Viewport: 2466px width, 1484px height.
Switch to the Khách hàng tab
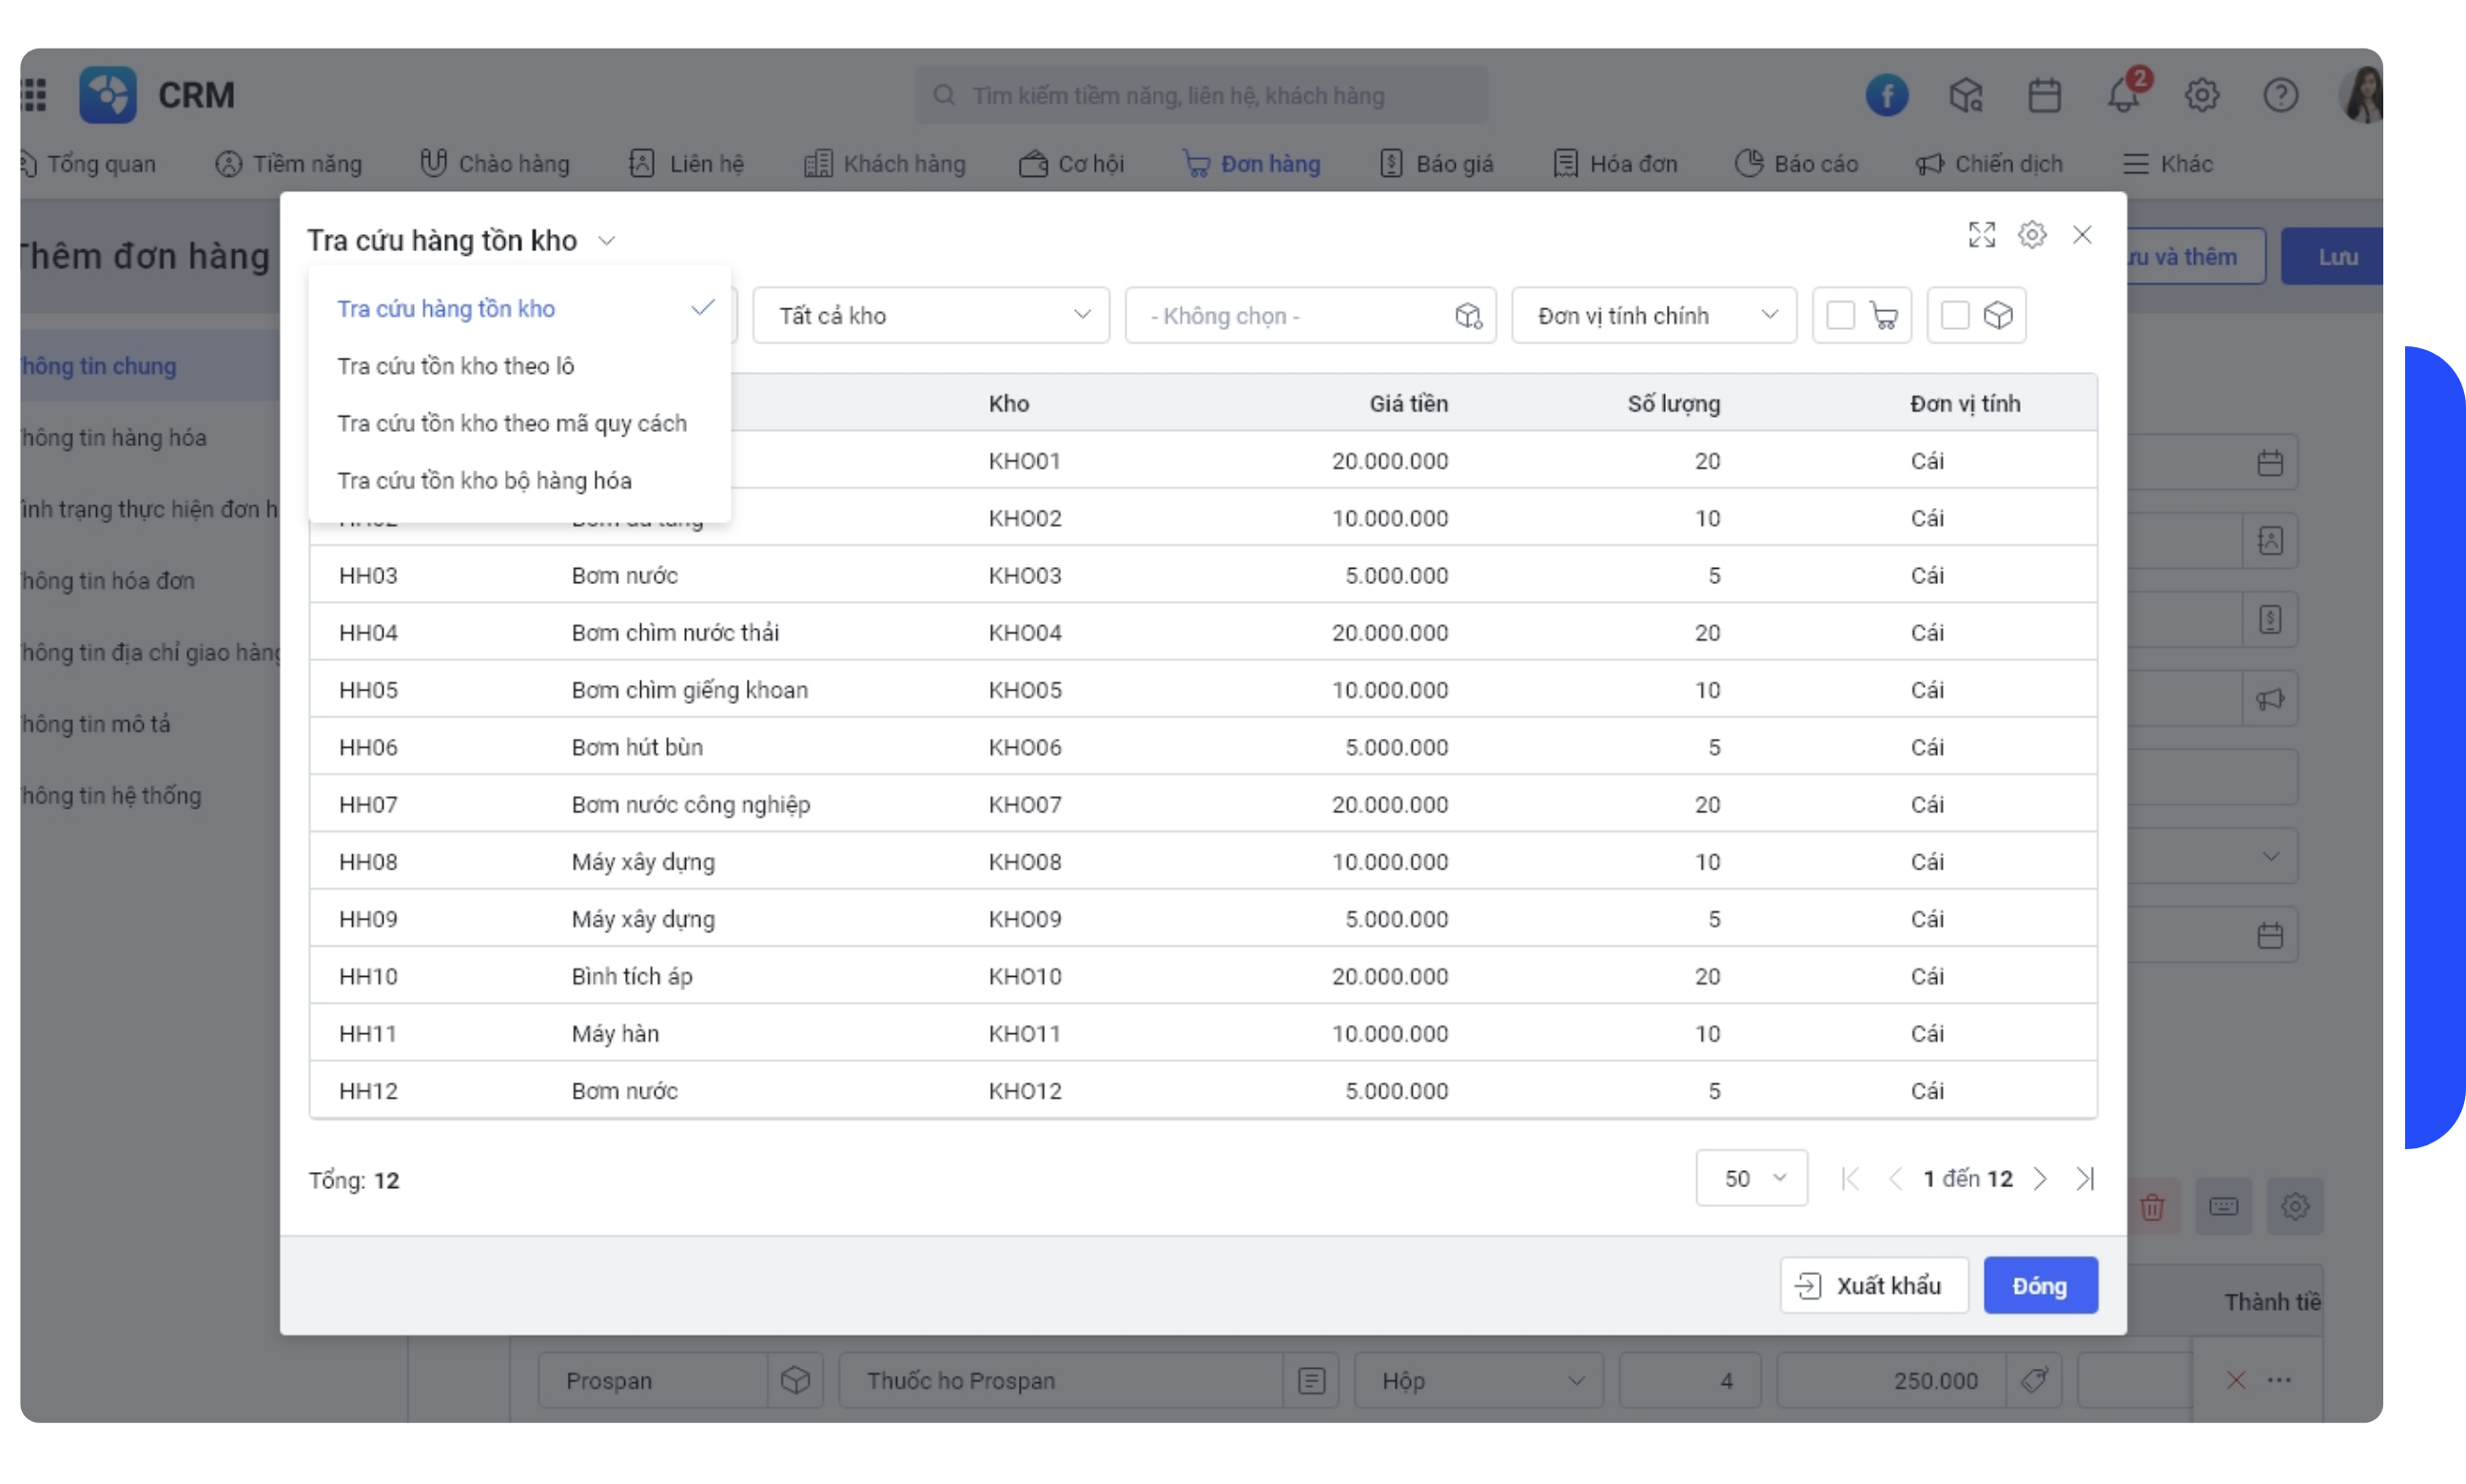885,164
